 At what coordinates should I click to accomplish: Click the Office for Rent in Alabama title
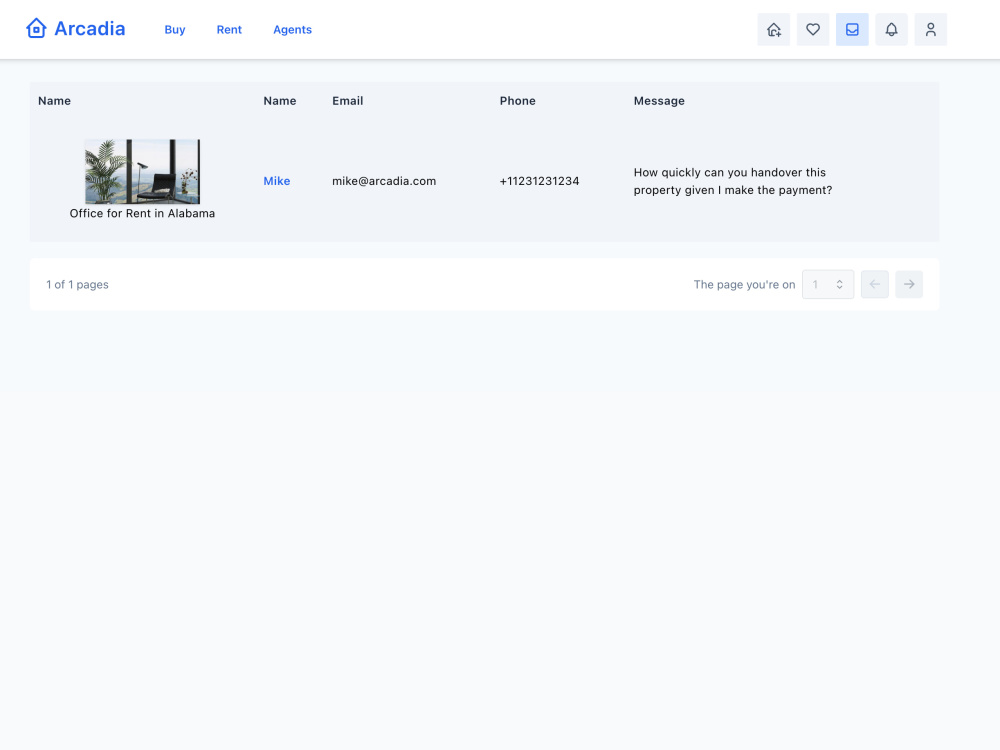point(142,214)
